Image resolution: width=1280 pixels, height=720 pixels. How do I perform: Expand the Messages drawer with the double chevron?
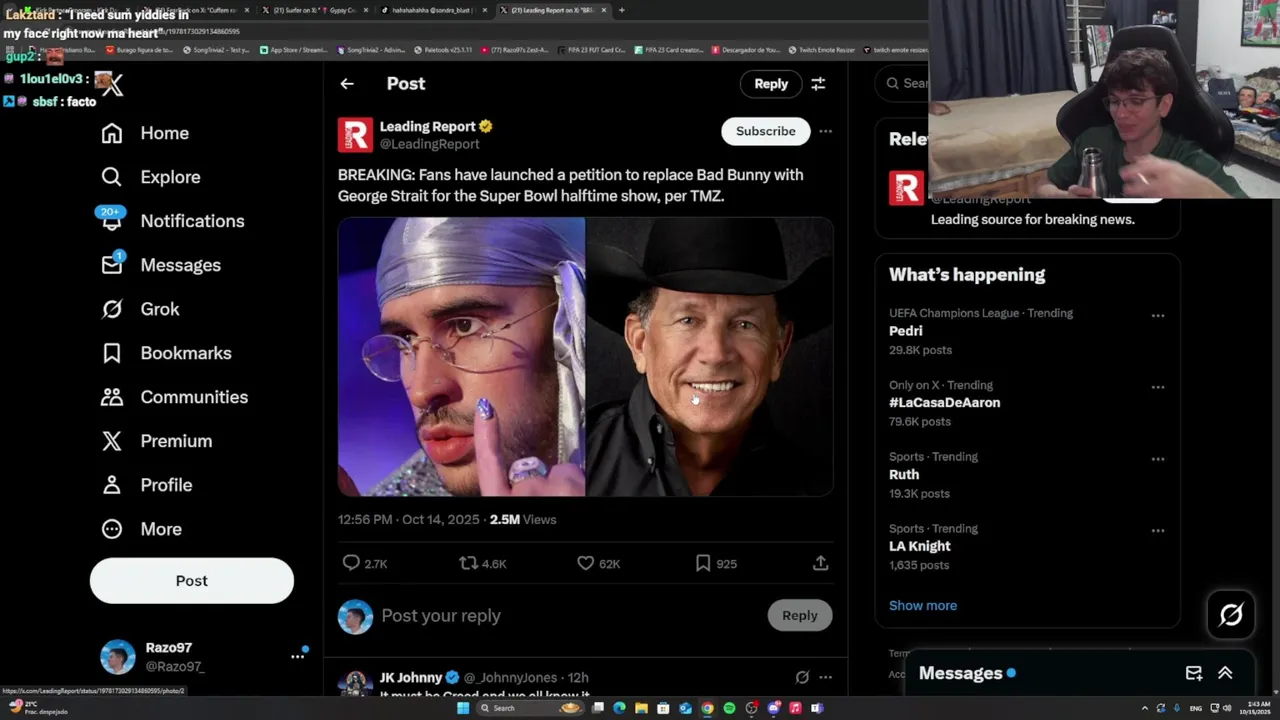click(1225, 673)
